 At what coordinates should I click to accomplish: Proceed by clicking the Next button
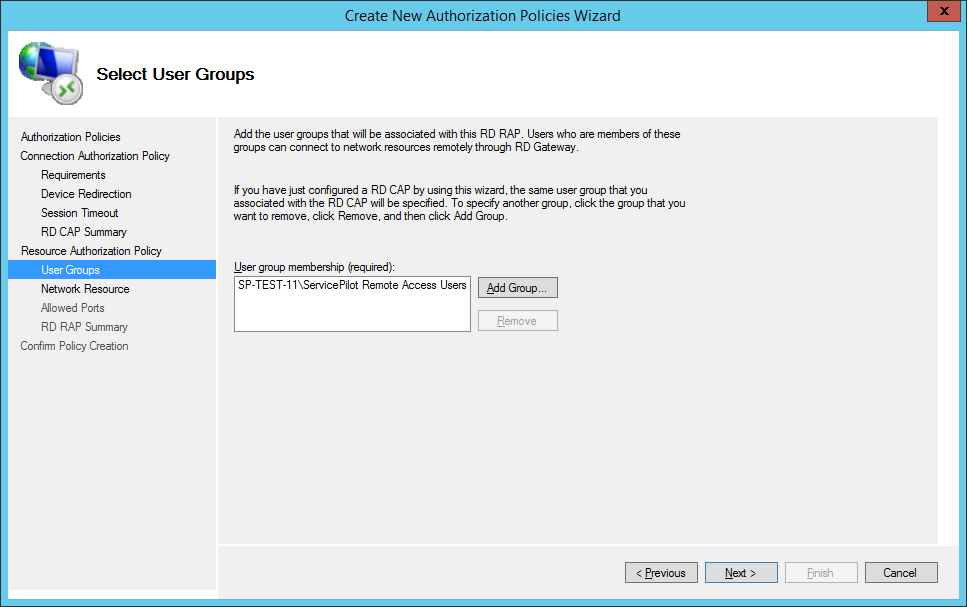coord(741,573)
